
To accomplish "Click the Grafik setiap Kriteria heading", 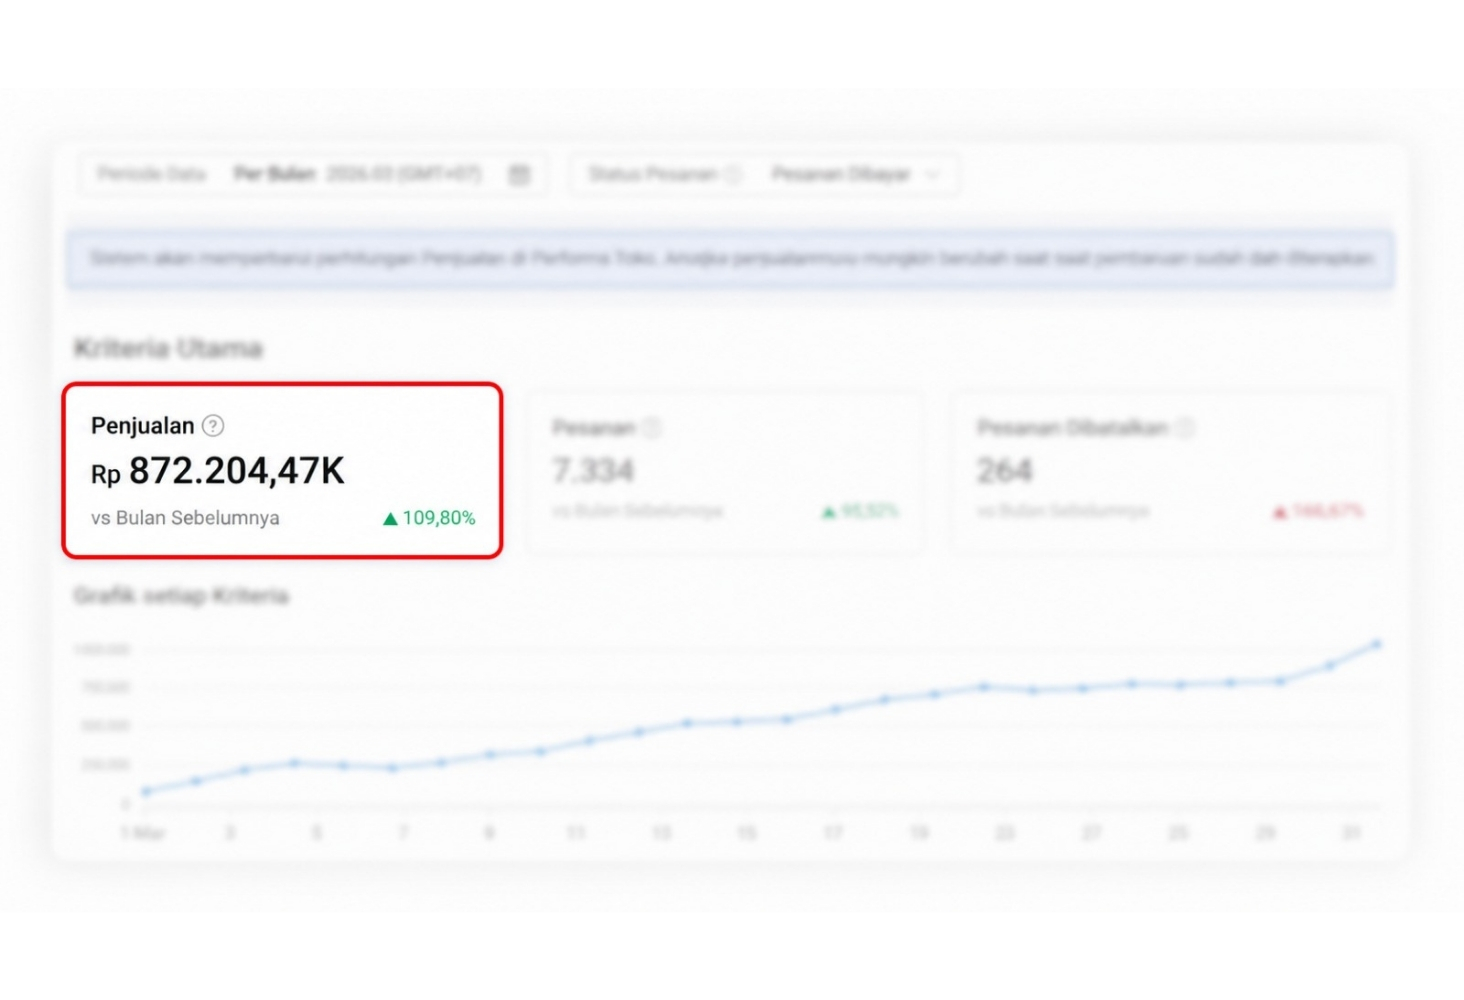I will [181, 596].
